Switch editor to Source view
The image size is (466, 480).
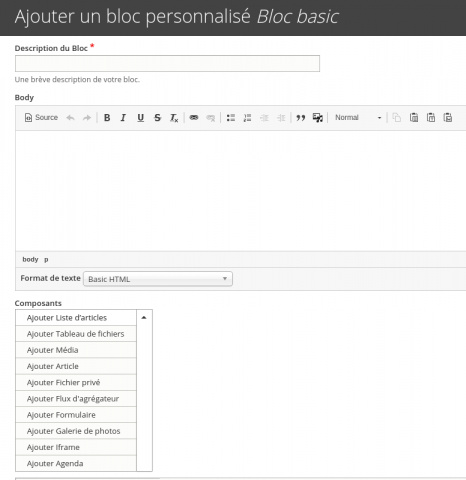41,118
